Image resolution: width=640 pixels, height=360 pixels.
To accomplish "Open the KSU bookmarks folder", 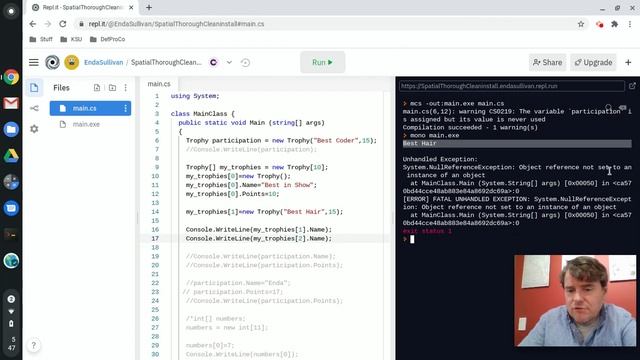I will click(71, 39).
